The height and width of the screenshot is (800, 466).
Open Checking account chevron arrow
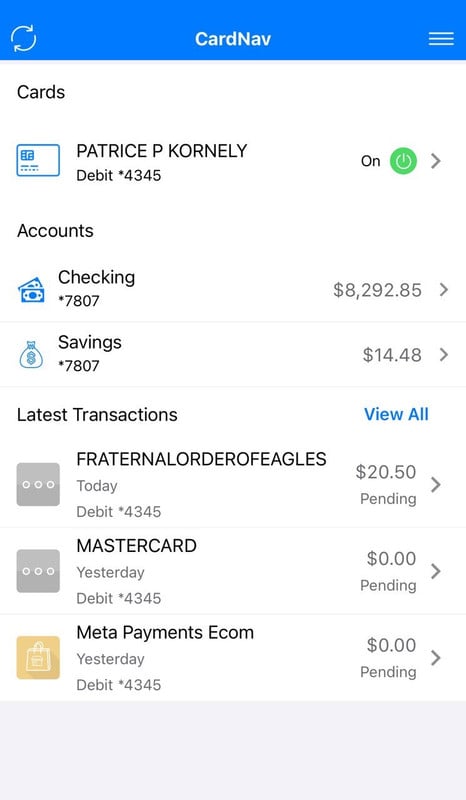click(x=444, y=290)
